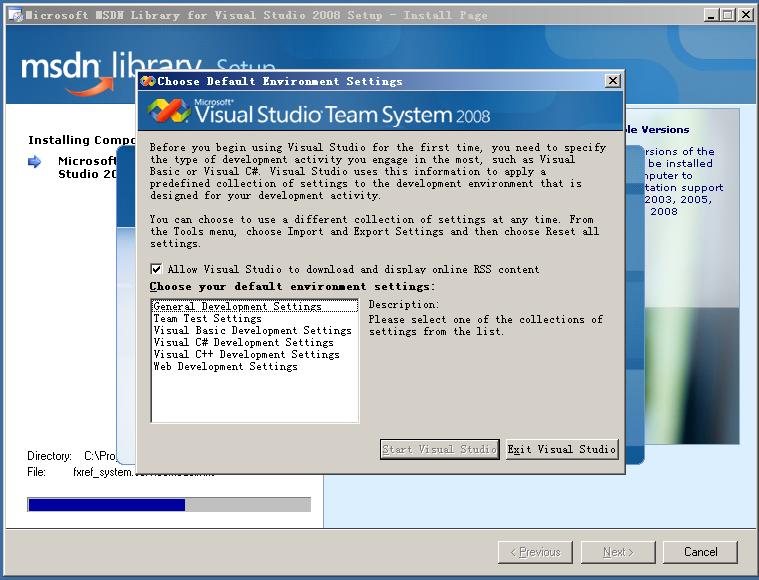Toggle Allow Visual Studio RSS content checkbox
759x580 pixels.
coord(156,269)
